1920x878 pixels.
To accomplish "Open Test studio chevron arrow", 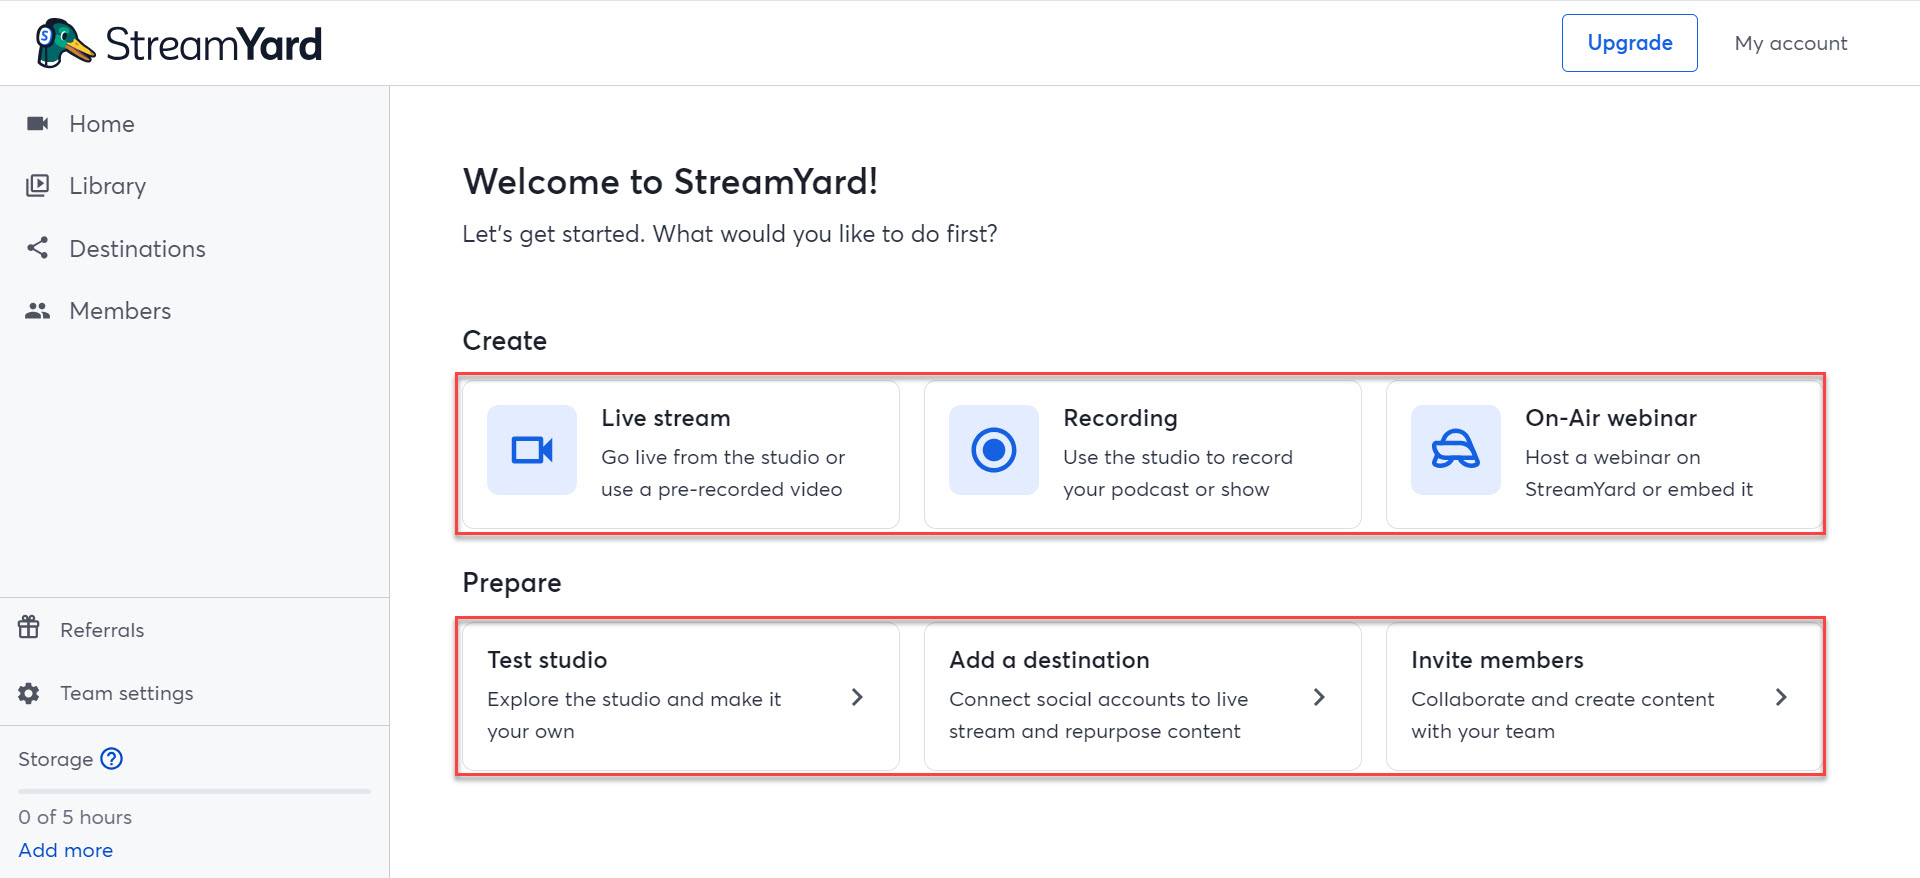I will pos(857,697).
